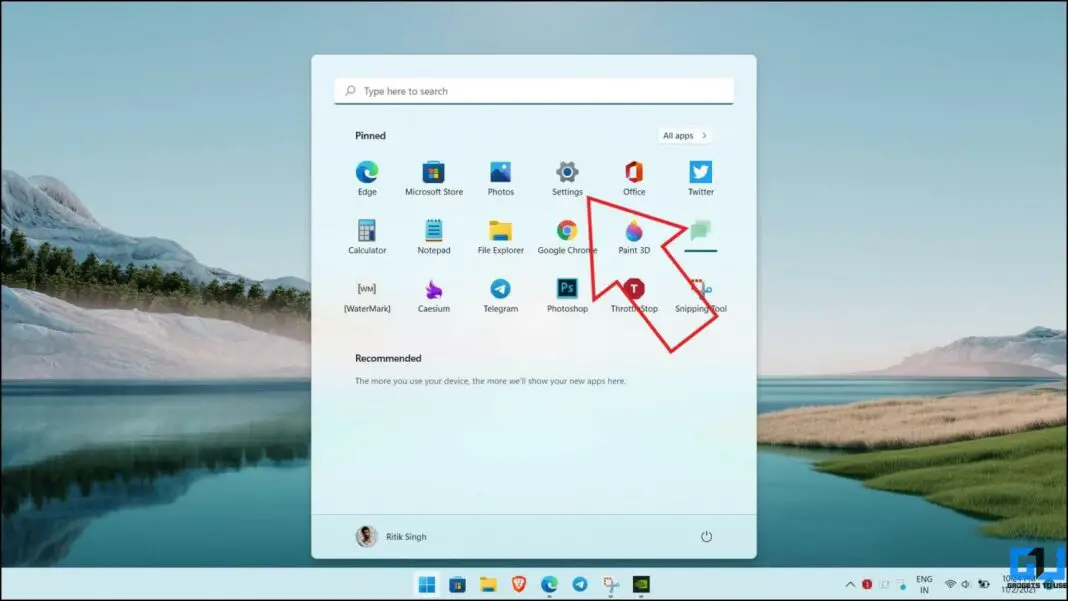1068x601 pixels.
Task: Open Notepad from the Start menu
Action: click(433, 234)
